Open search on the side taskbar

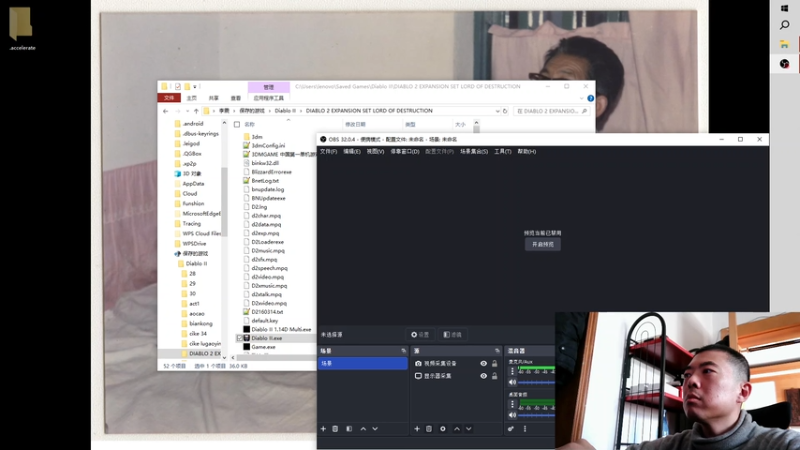coord(785,25)
